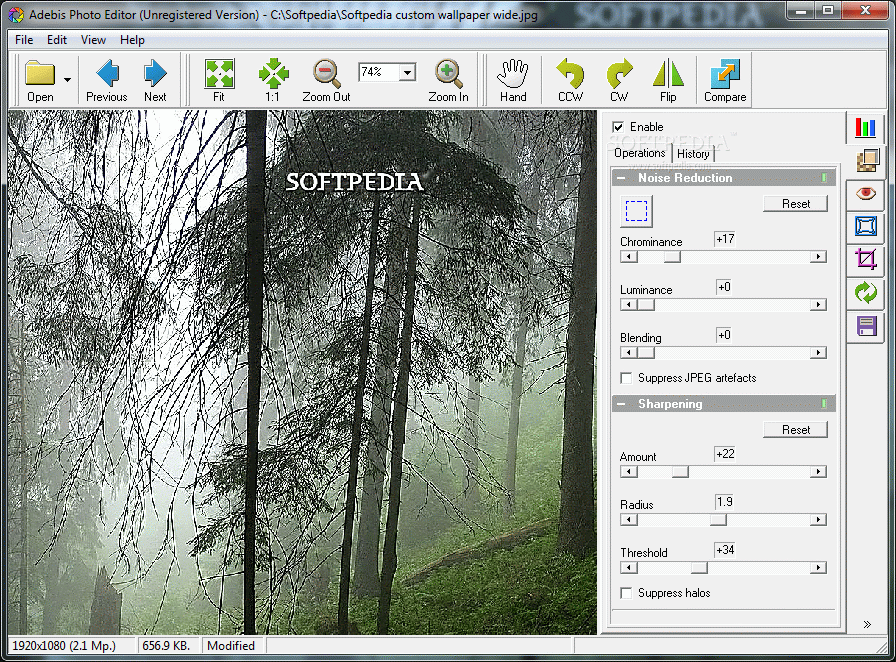Click the Amount slider thumb
This screenshot has width=896, height=662.
point(680,472)
